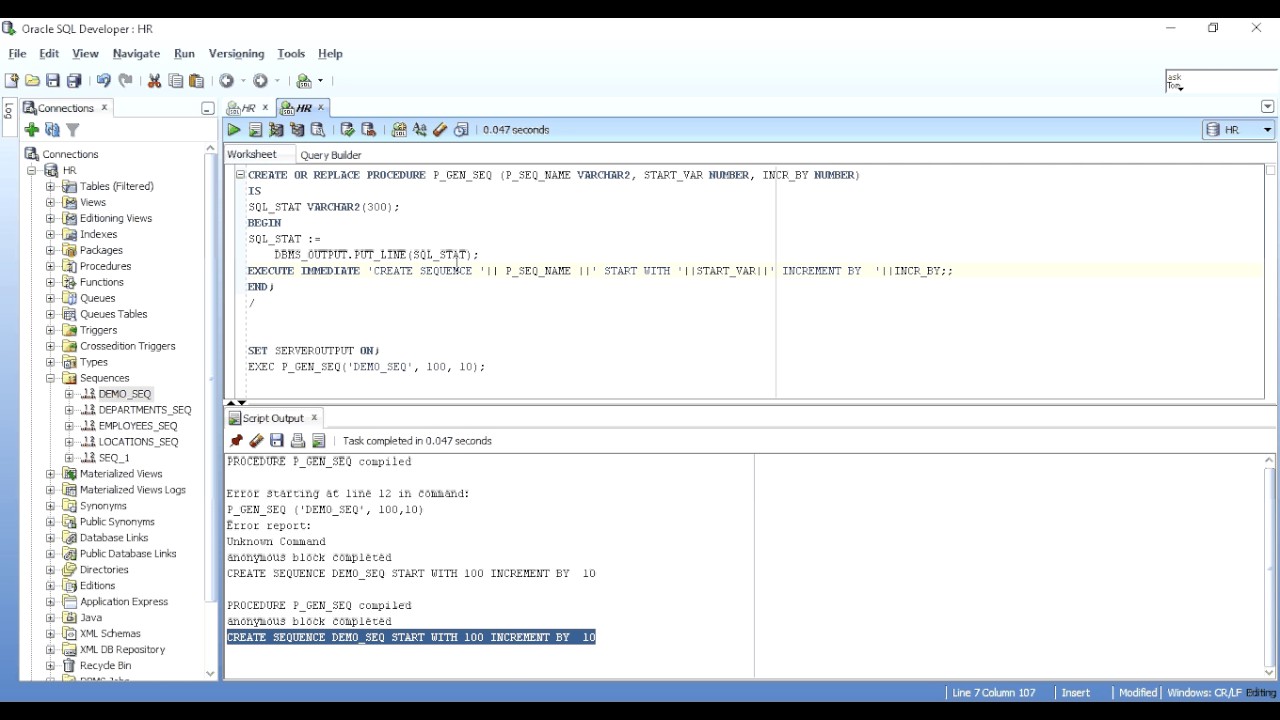Screen dimensions: 1280x720
Task: Refresh the Connections tree
Action: click(x=52, y=130)
